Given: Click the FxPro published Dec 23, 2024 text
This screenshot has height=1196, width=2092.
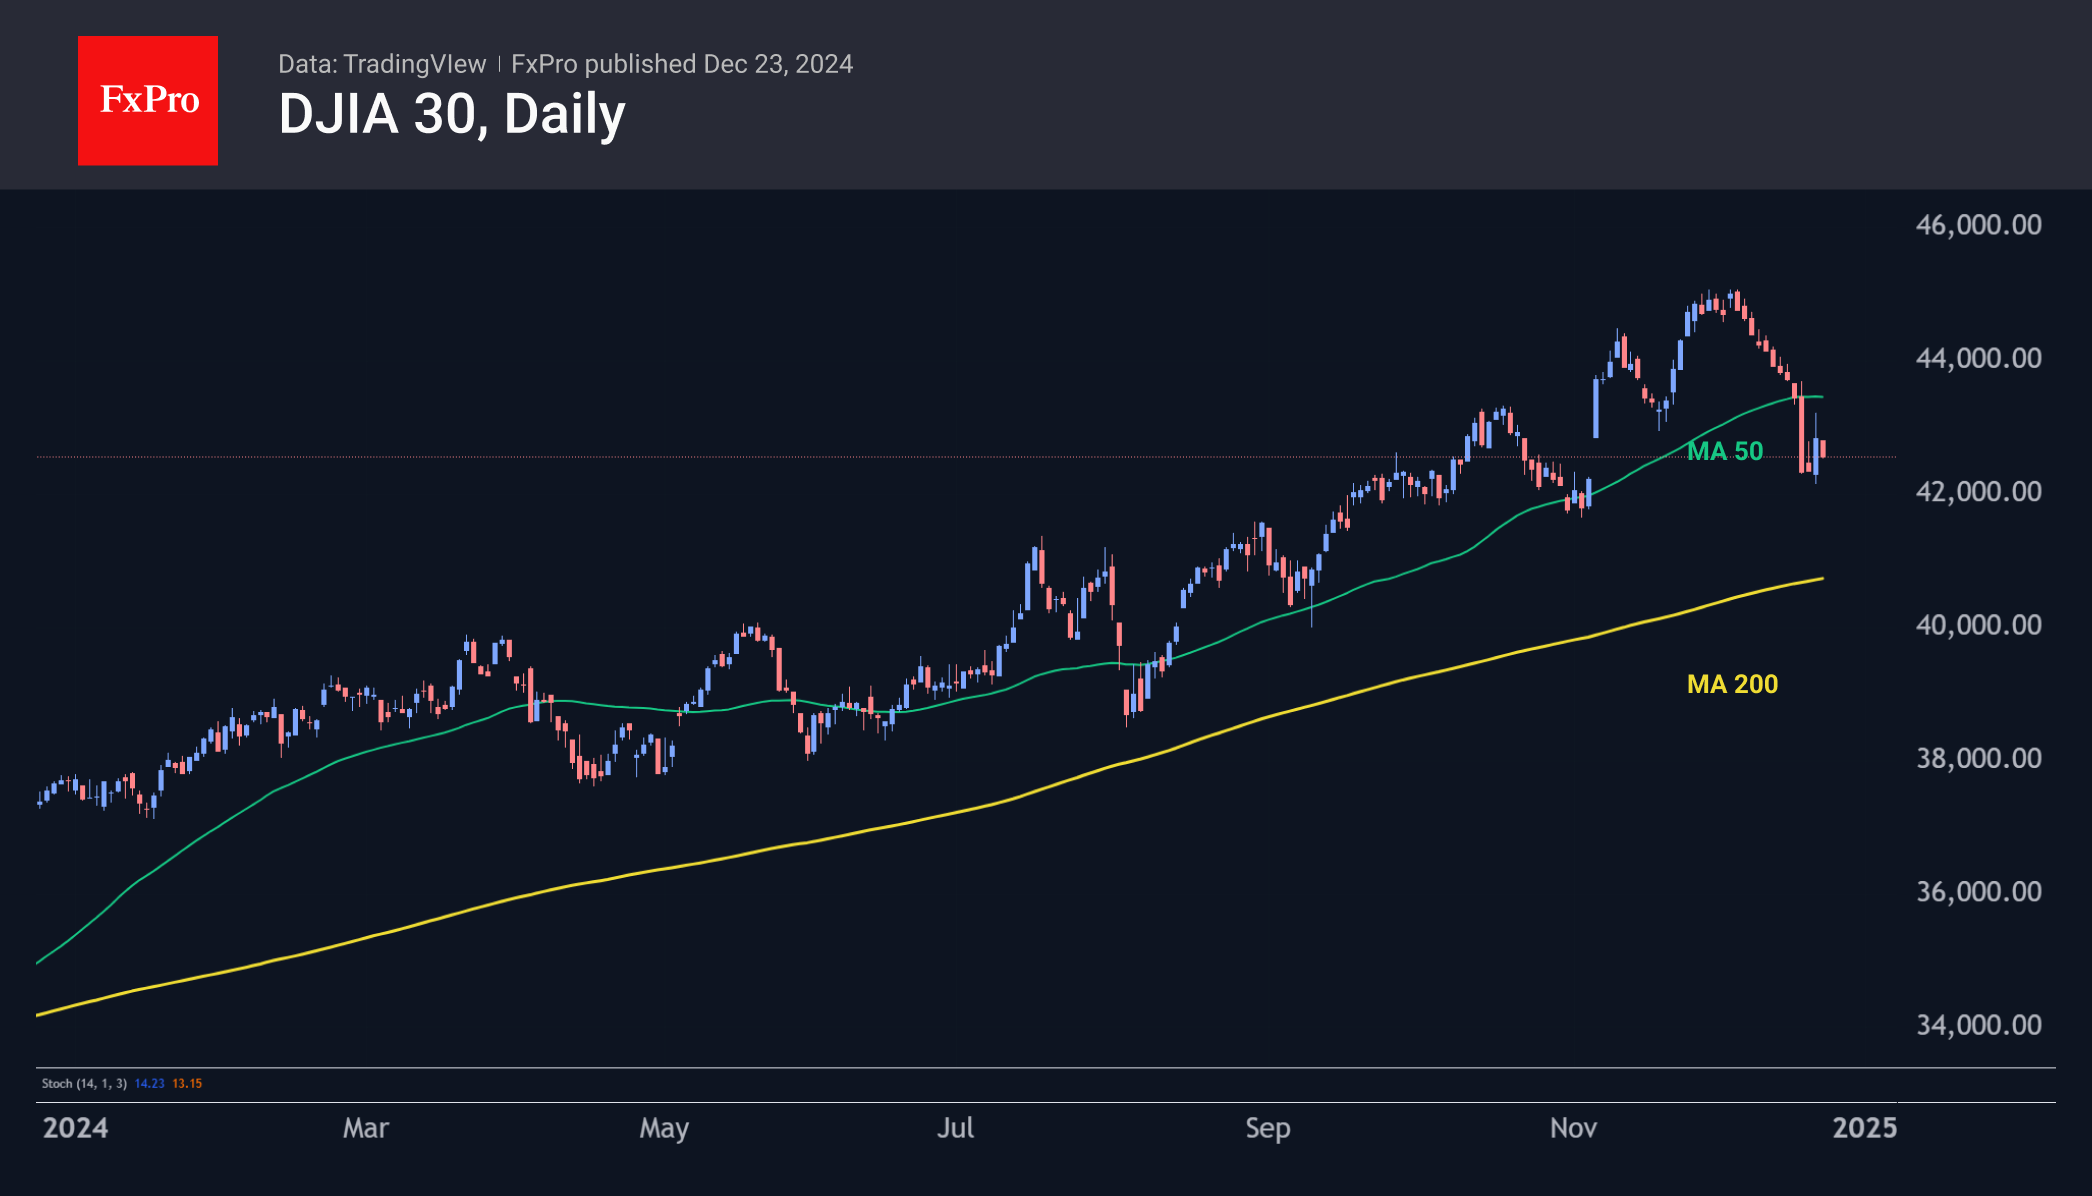Looking at the screenshot, I should tap(682, 64).
